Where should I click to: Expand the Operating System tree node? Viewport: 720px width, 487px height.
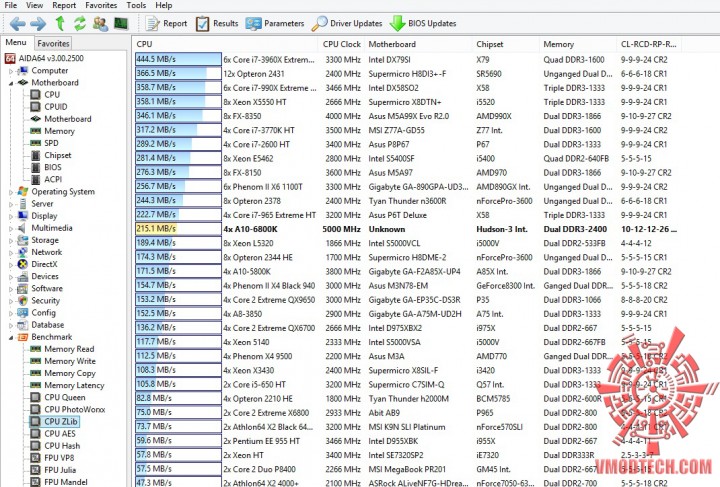click(x=11, y=192)
